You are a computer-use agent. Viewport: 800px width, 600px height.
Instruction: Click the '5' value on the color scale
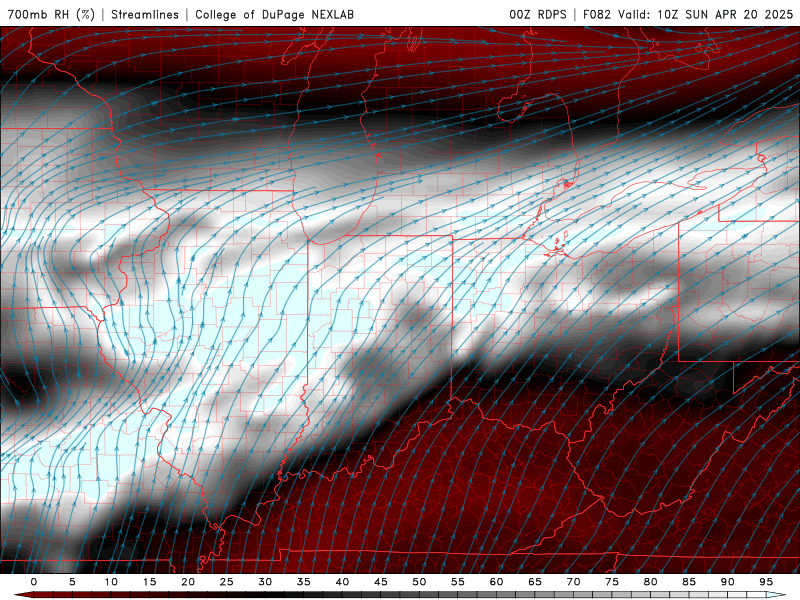click(72, 582)
